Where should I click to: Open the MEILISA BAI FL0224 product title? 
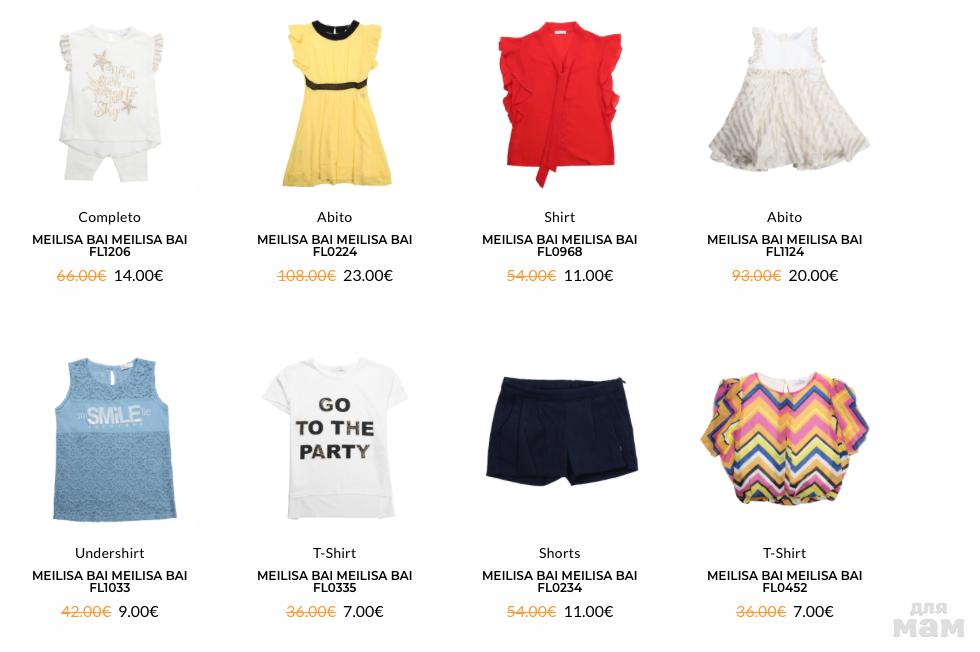pyautogui.click(x=335, y=246)
